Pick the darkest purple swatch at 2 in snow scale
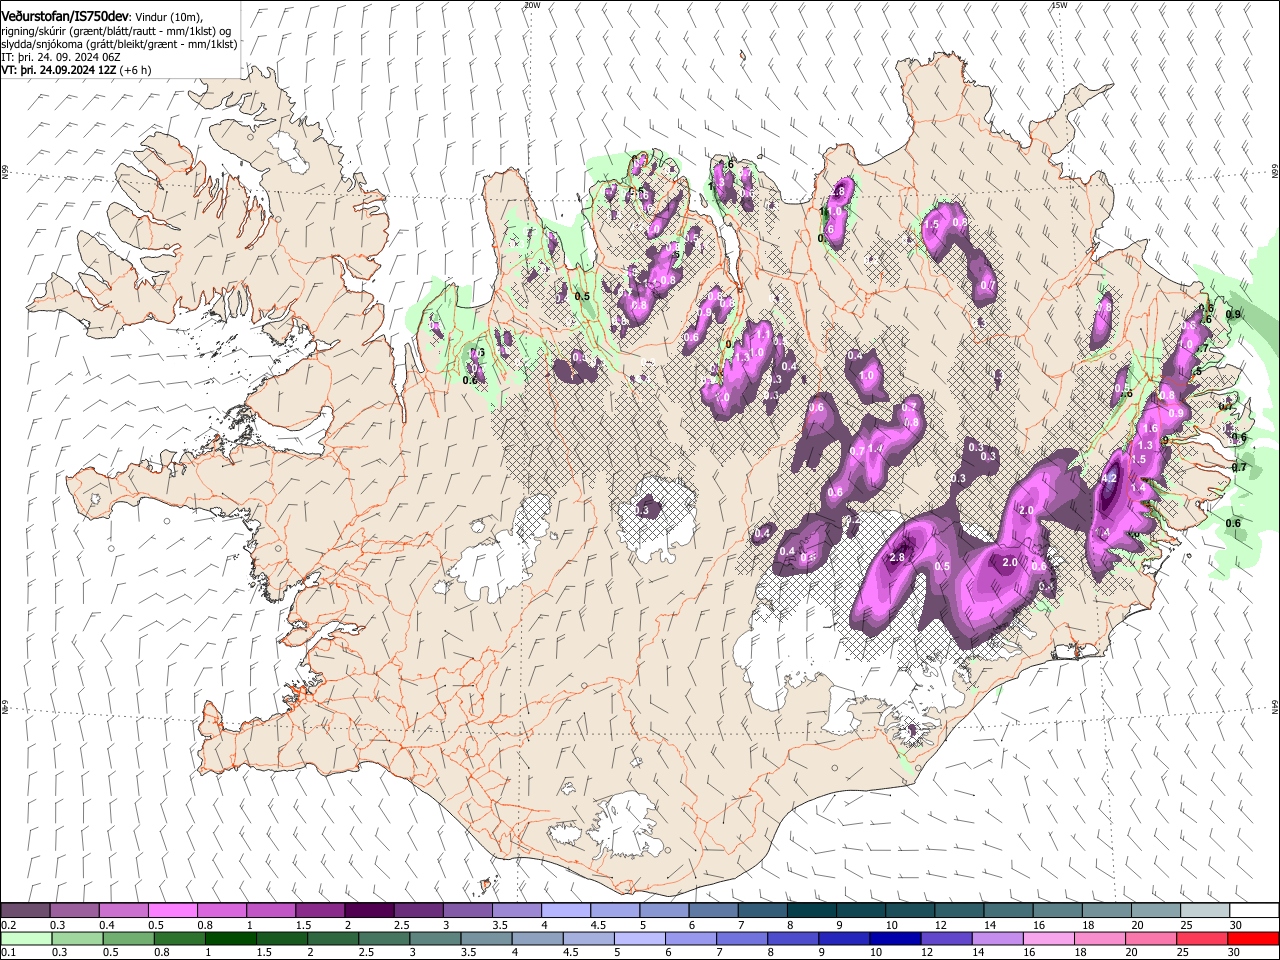 (369, 911)
